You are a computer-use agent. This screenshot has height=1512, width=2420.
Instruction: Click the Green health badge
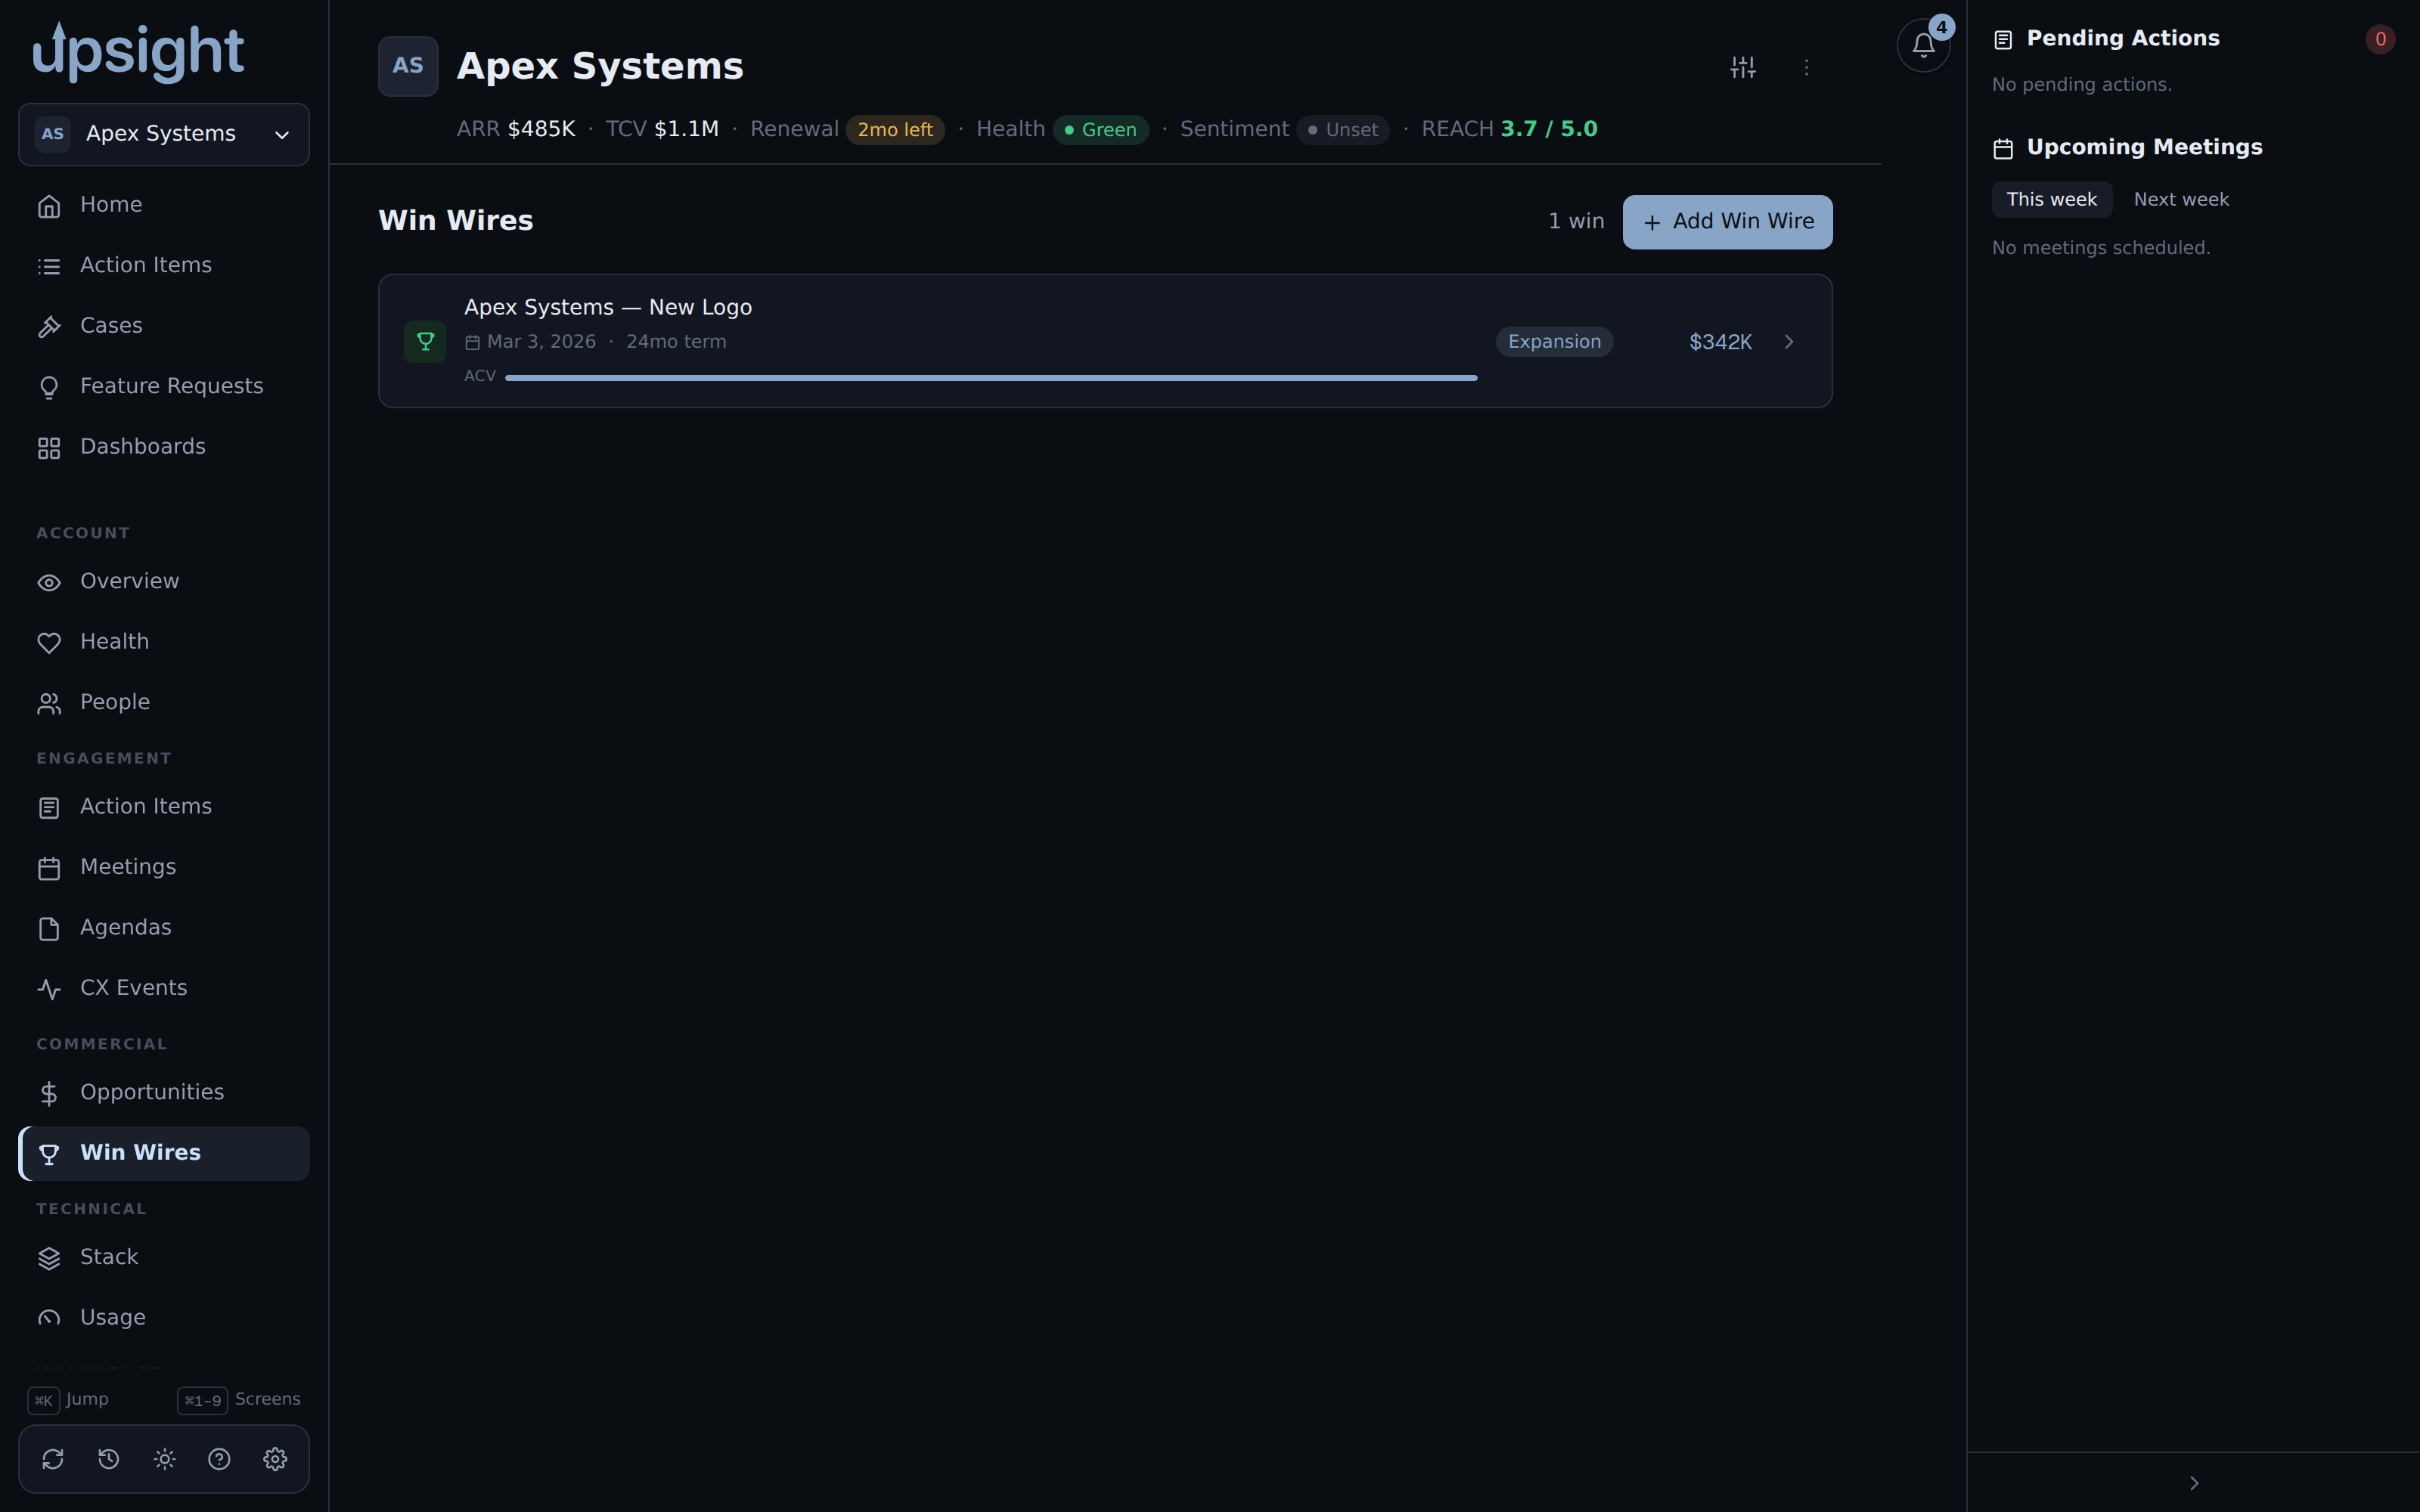(x=1100, y=130)
